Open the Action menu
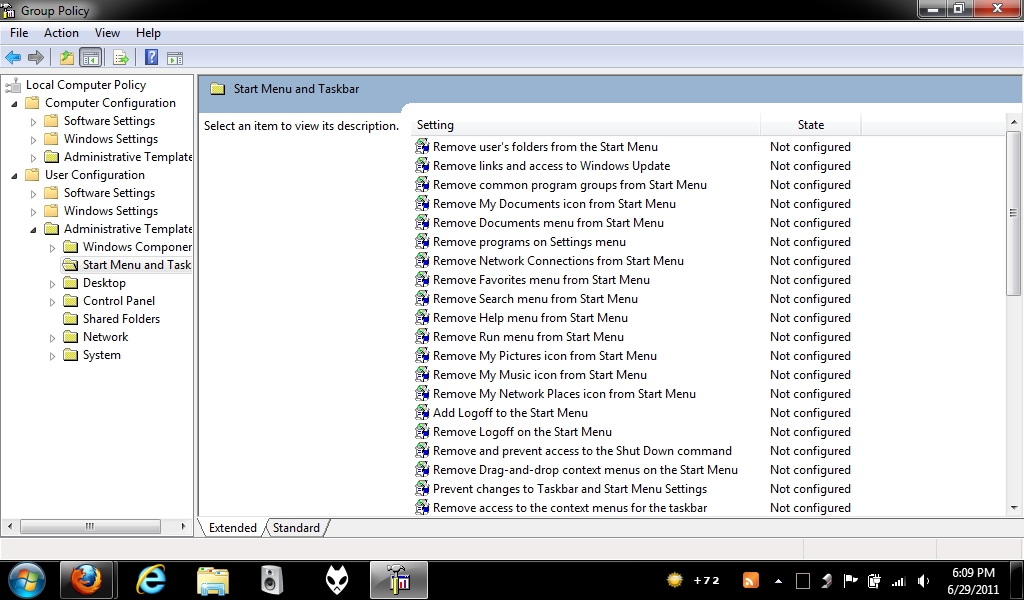Screen dimensions: 1024x600 click(x=61, y=33)
